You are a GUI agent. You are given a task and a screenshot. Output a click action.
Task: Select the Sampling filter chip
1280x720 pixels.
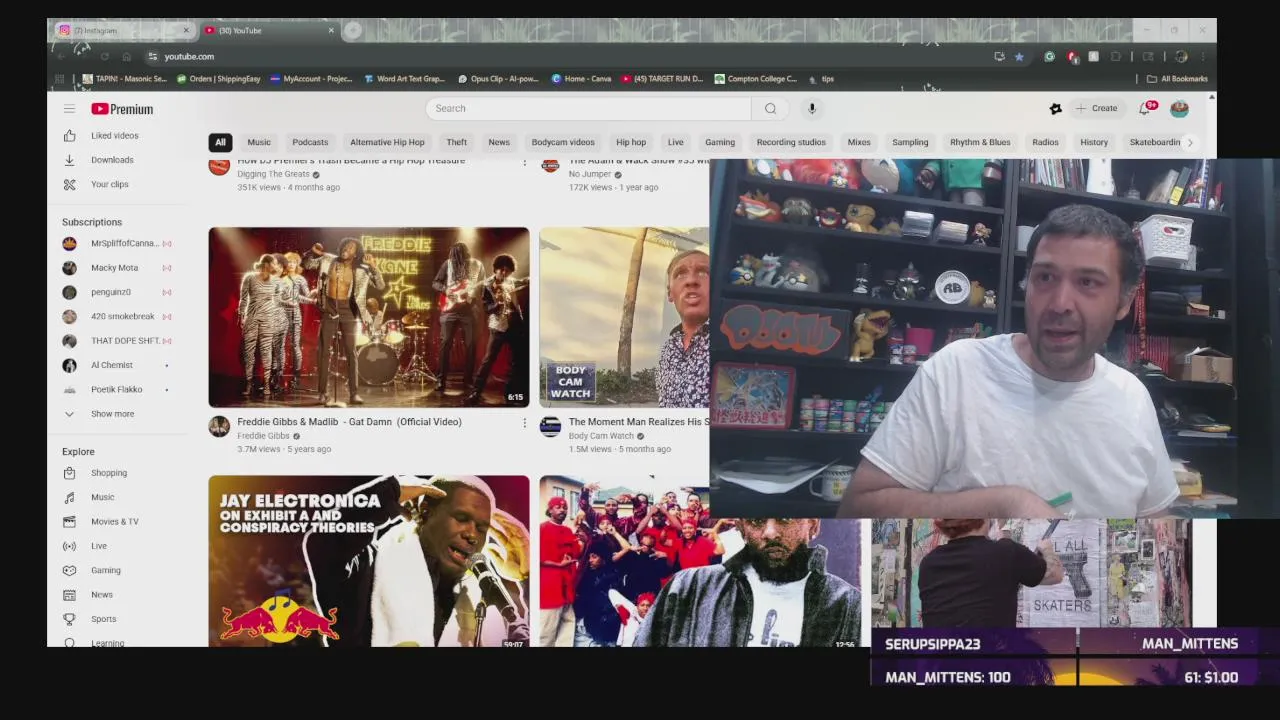point(910,142)
